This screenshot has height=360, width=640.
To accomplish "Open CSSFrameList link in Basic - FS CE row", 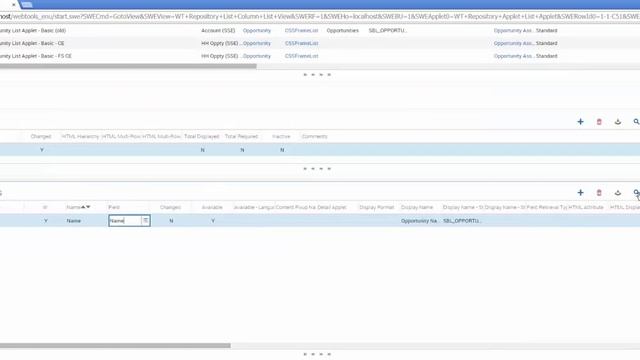I will (x=302, y=56).
